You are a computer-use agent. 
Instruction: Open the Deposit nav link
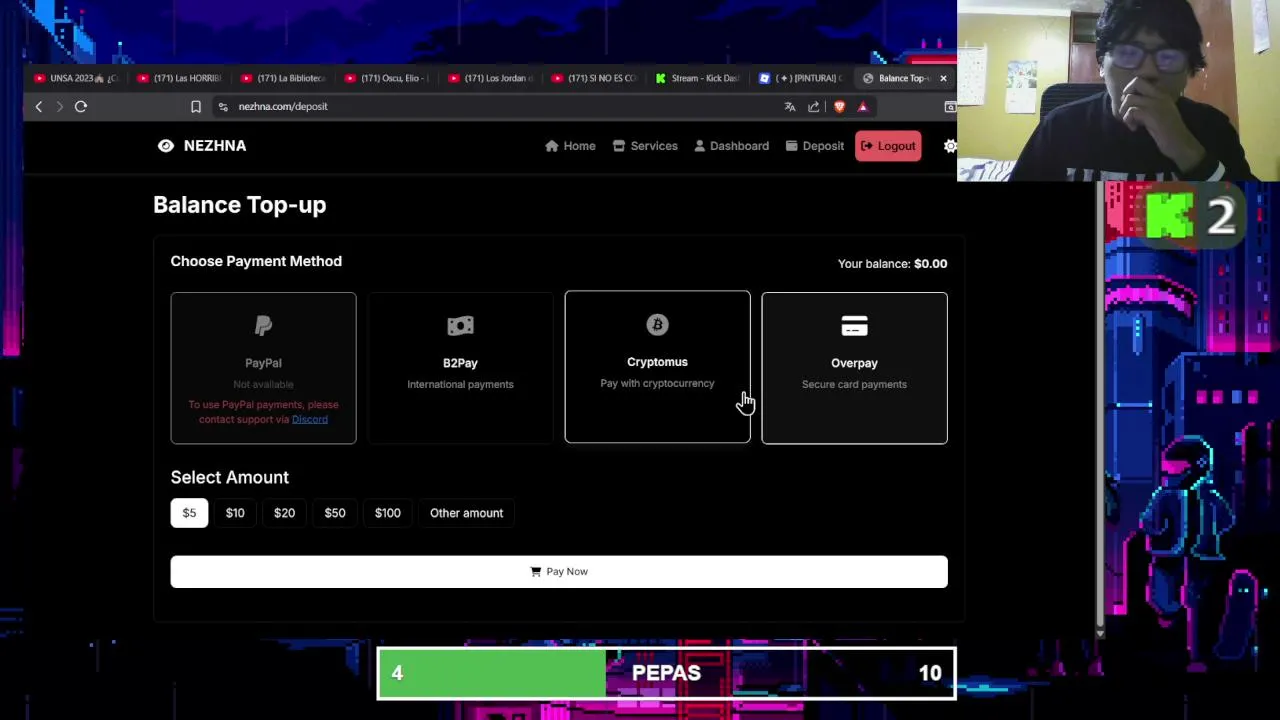pyautogui.click(x=814, y=146)
